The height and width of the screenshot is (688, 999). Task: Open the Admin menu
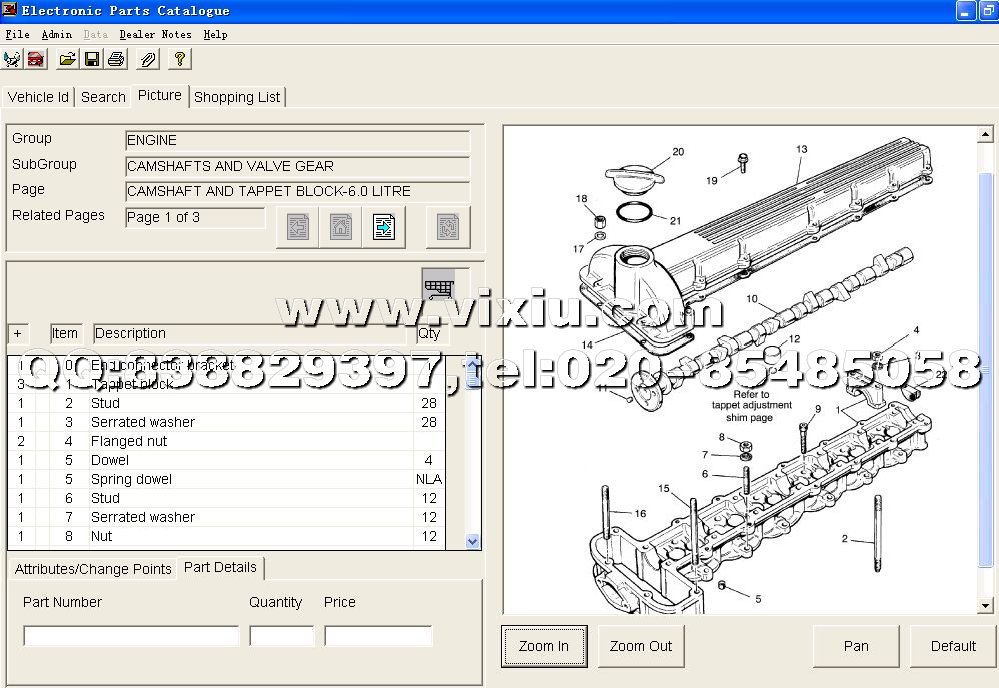click(x=56, y=34)
